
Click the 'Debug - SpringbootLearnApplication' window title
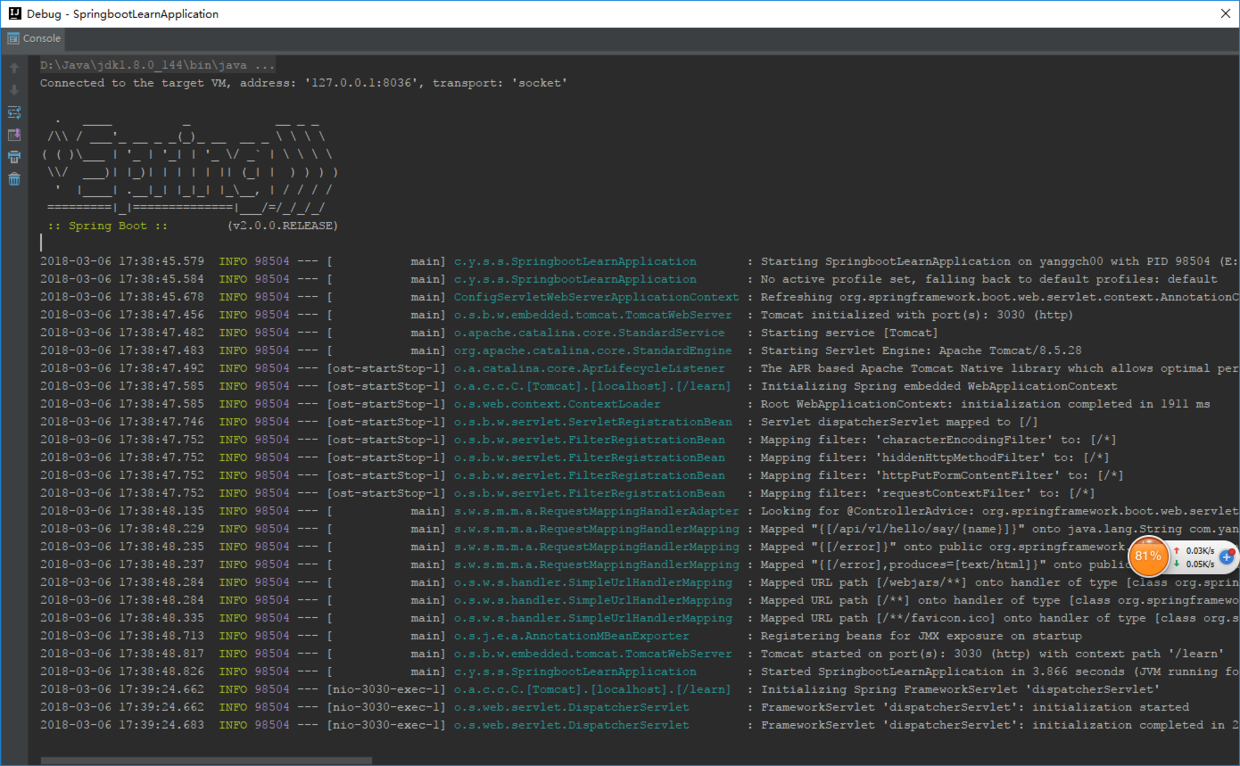[123, 14]
